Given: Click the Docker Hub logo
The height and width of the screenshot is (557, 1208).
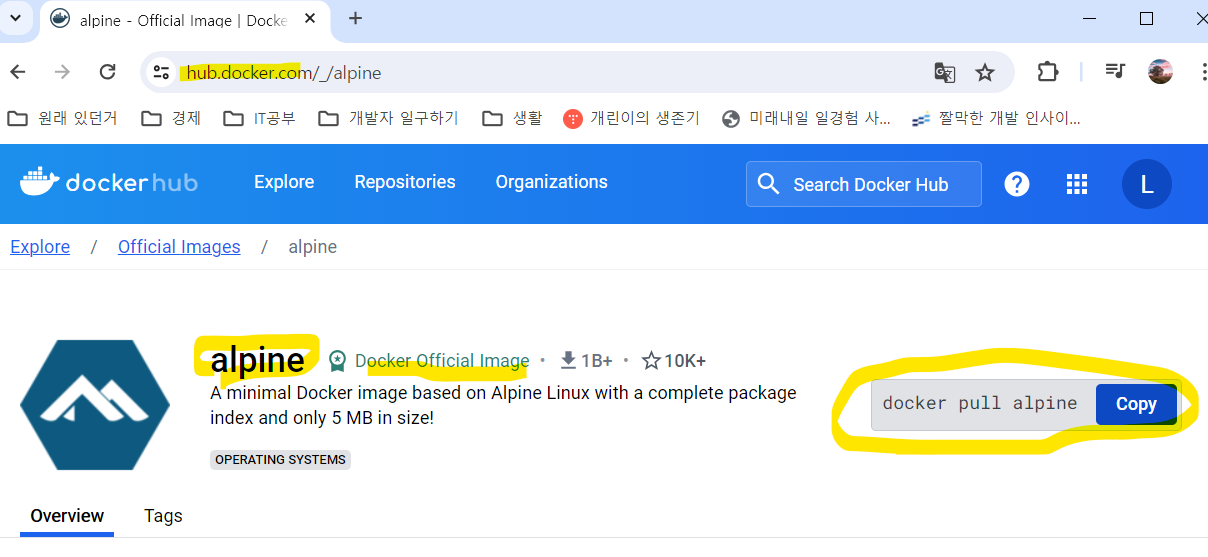Looking at the screenshot, I should pyautogui.click(x=109, y=182).
